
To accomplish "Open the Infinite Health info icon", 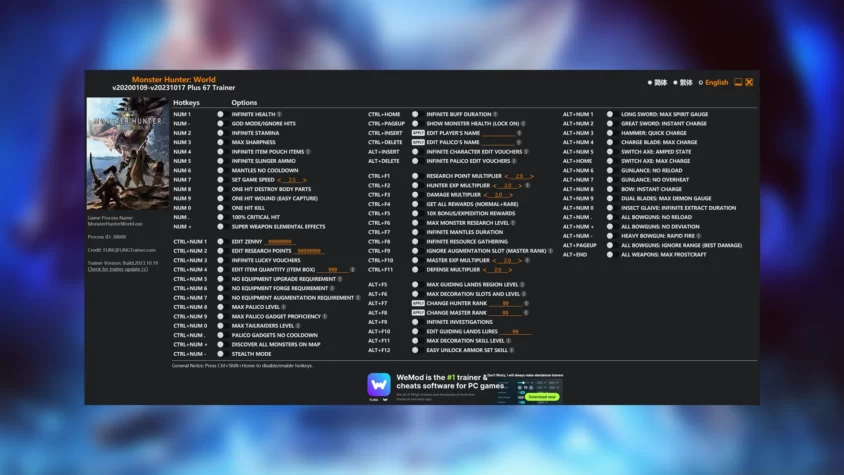I will pyautogui.click(x=279, y=114).
